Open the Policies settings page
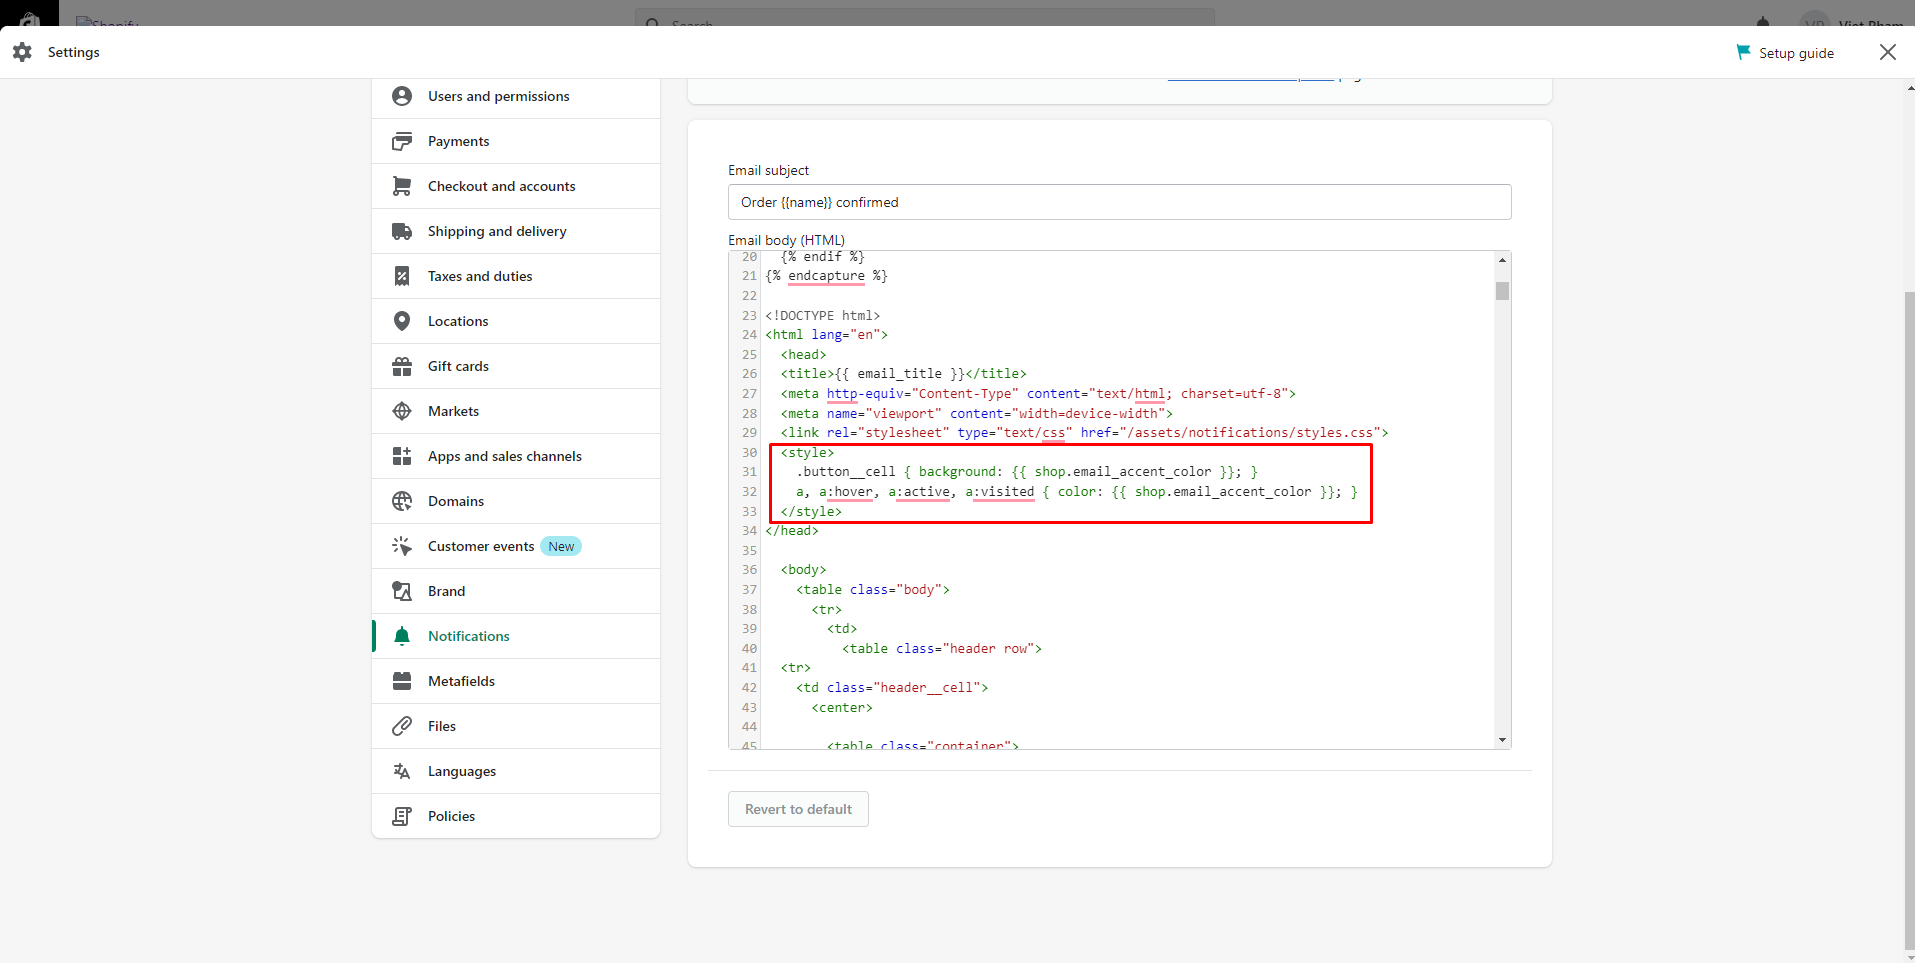 [x=451, y=816]
